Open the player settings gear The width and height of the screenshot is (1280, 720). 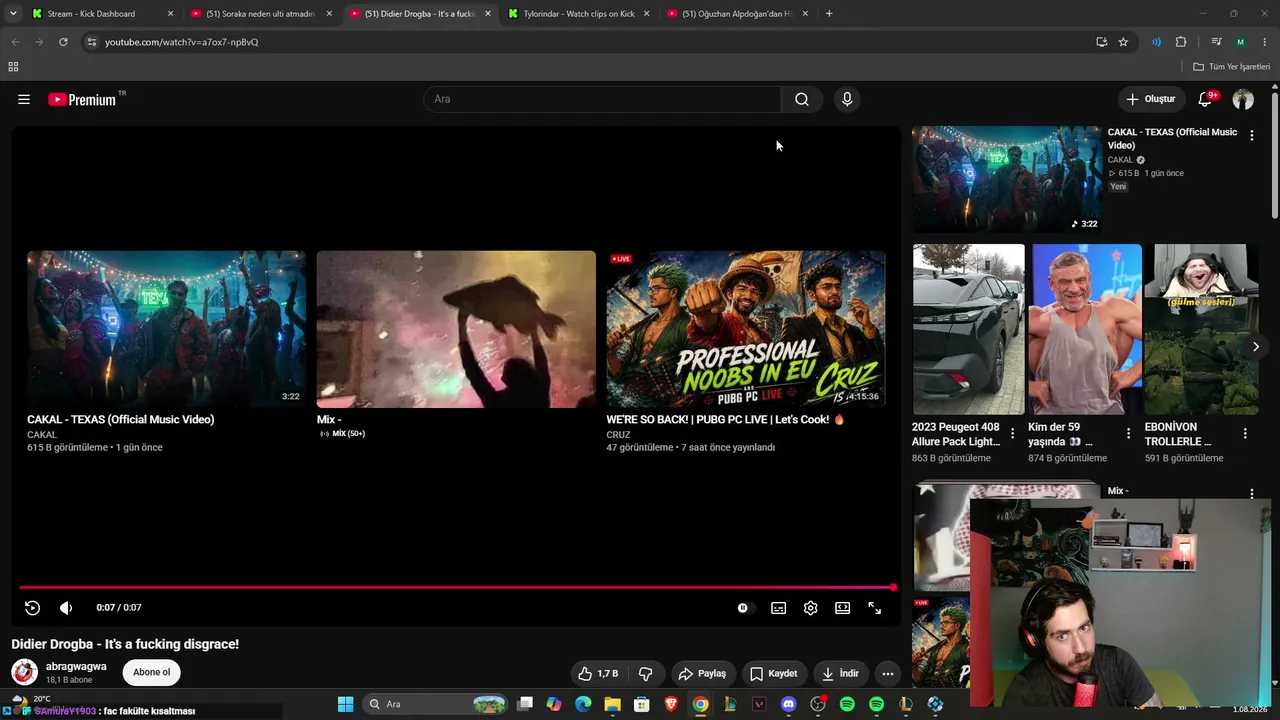tap(810, 607)
